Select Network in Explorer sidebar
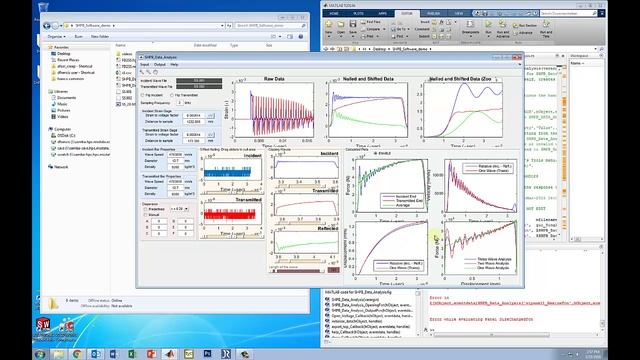640x360 pixels. coord(60,167)
